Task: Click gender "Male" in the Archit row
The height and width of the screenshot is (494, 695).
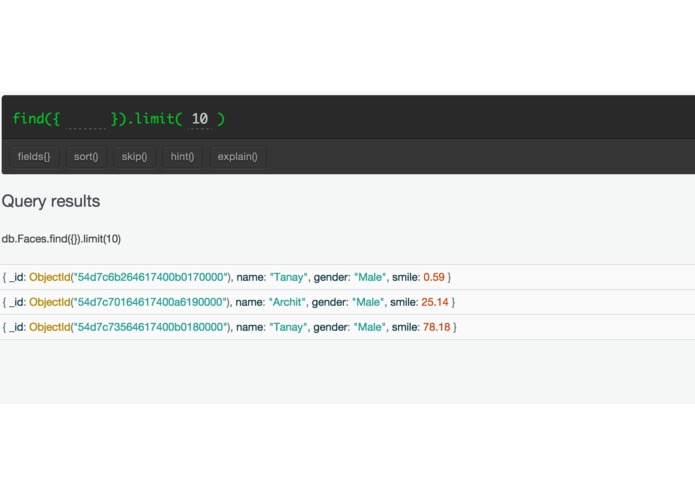Action: coord(368,302)
